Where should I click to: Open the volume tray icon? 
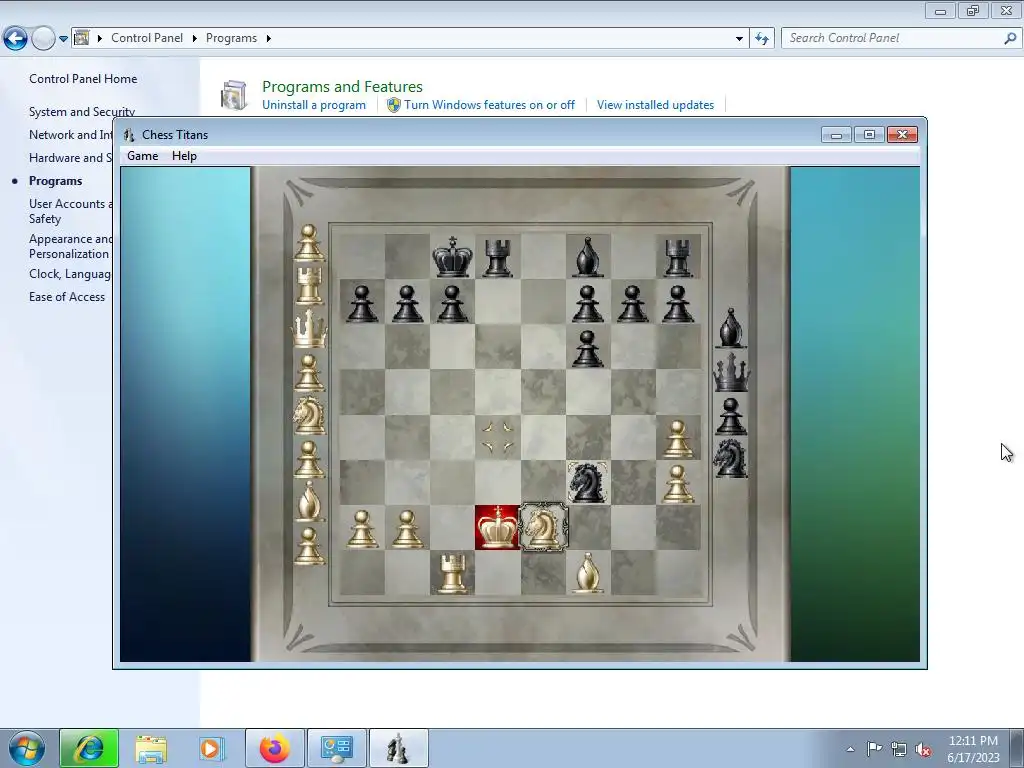pyautogui.click(x=923, y=749)
